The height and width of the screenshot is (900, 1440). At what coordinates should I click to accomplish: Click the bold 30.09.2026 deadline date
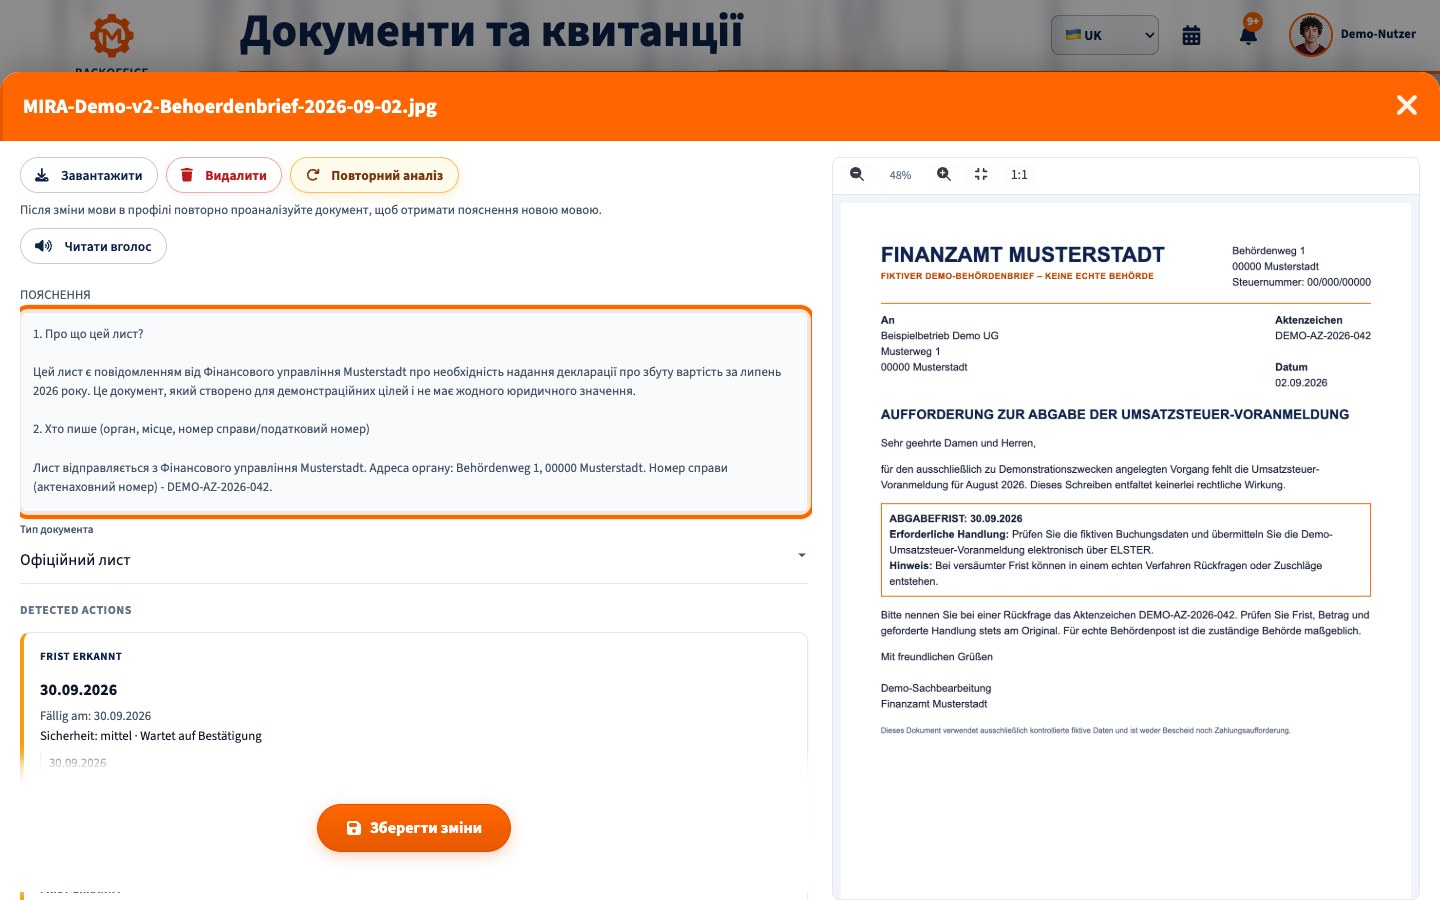click(x=78, y=690)
